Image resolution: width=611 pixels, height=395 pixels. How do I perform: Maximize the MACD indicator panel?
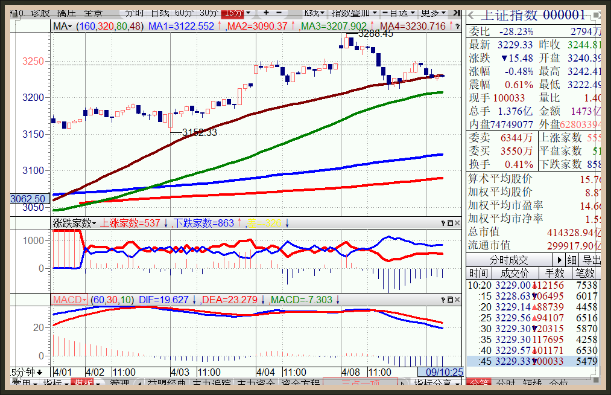(x=450, y=300)
